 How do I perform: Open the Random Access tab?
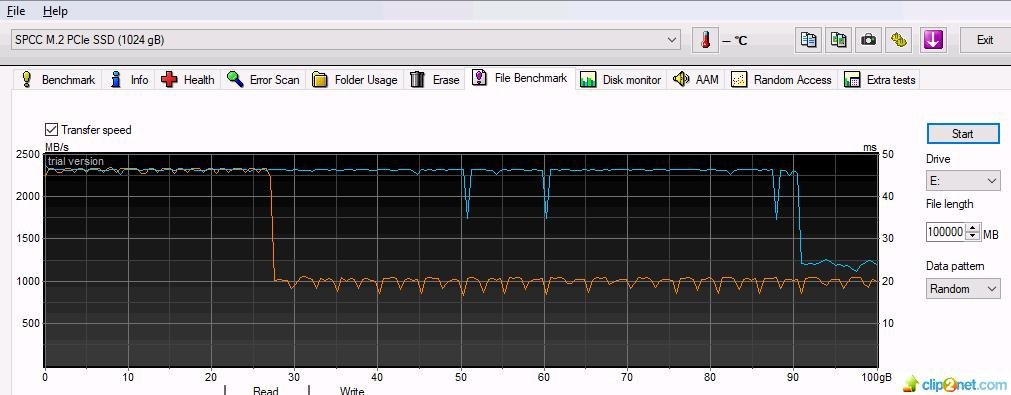[781, 80]
